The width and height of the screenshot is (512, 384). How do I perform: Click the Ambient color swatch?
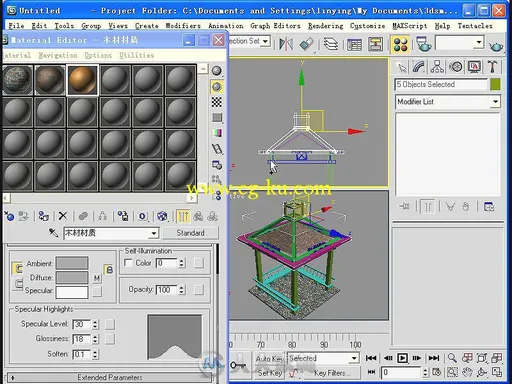click(x=72, y=263)
